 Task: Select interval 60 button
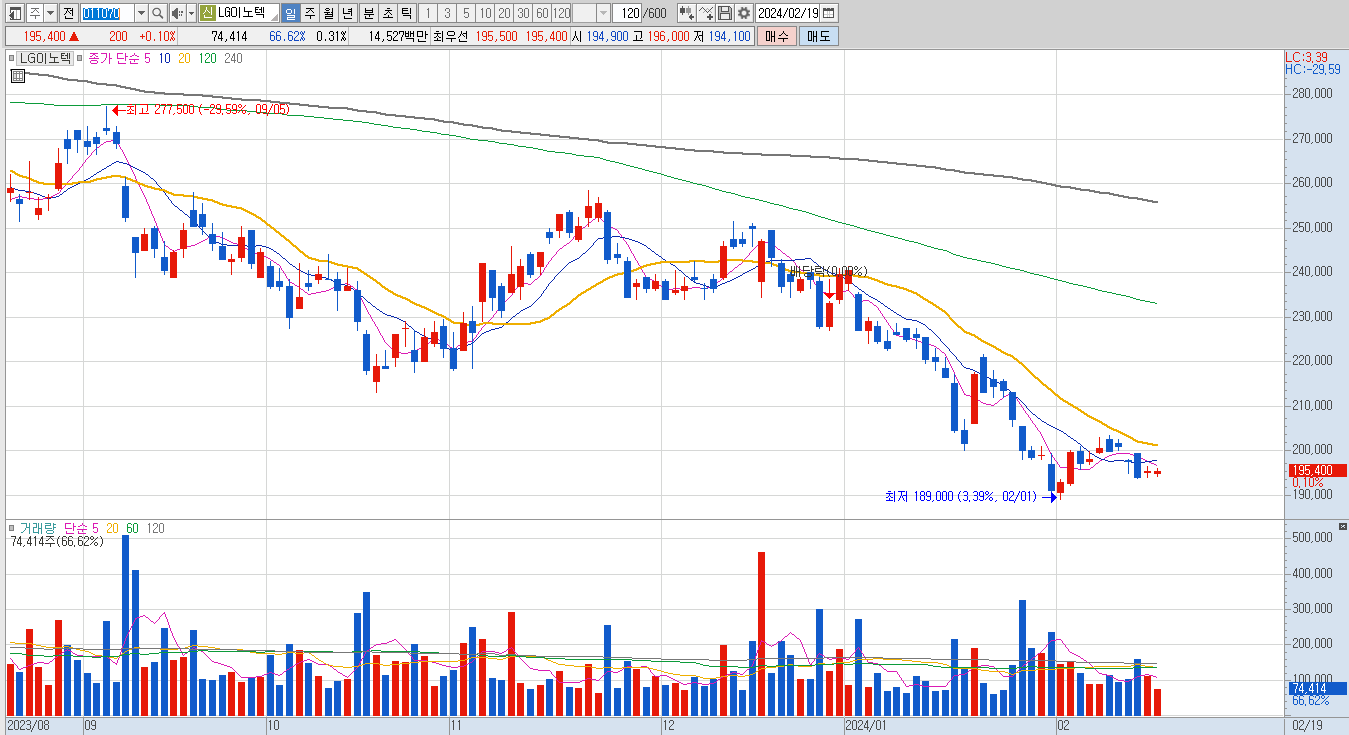[542, 13]
